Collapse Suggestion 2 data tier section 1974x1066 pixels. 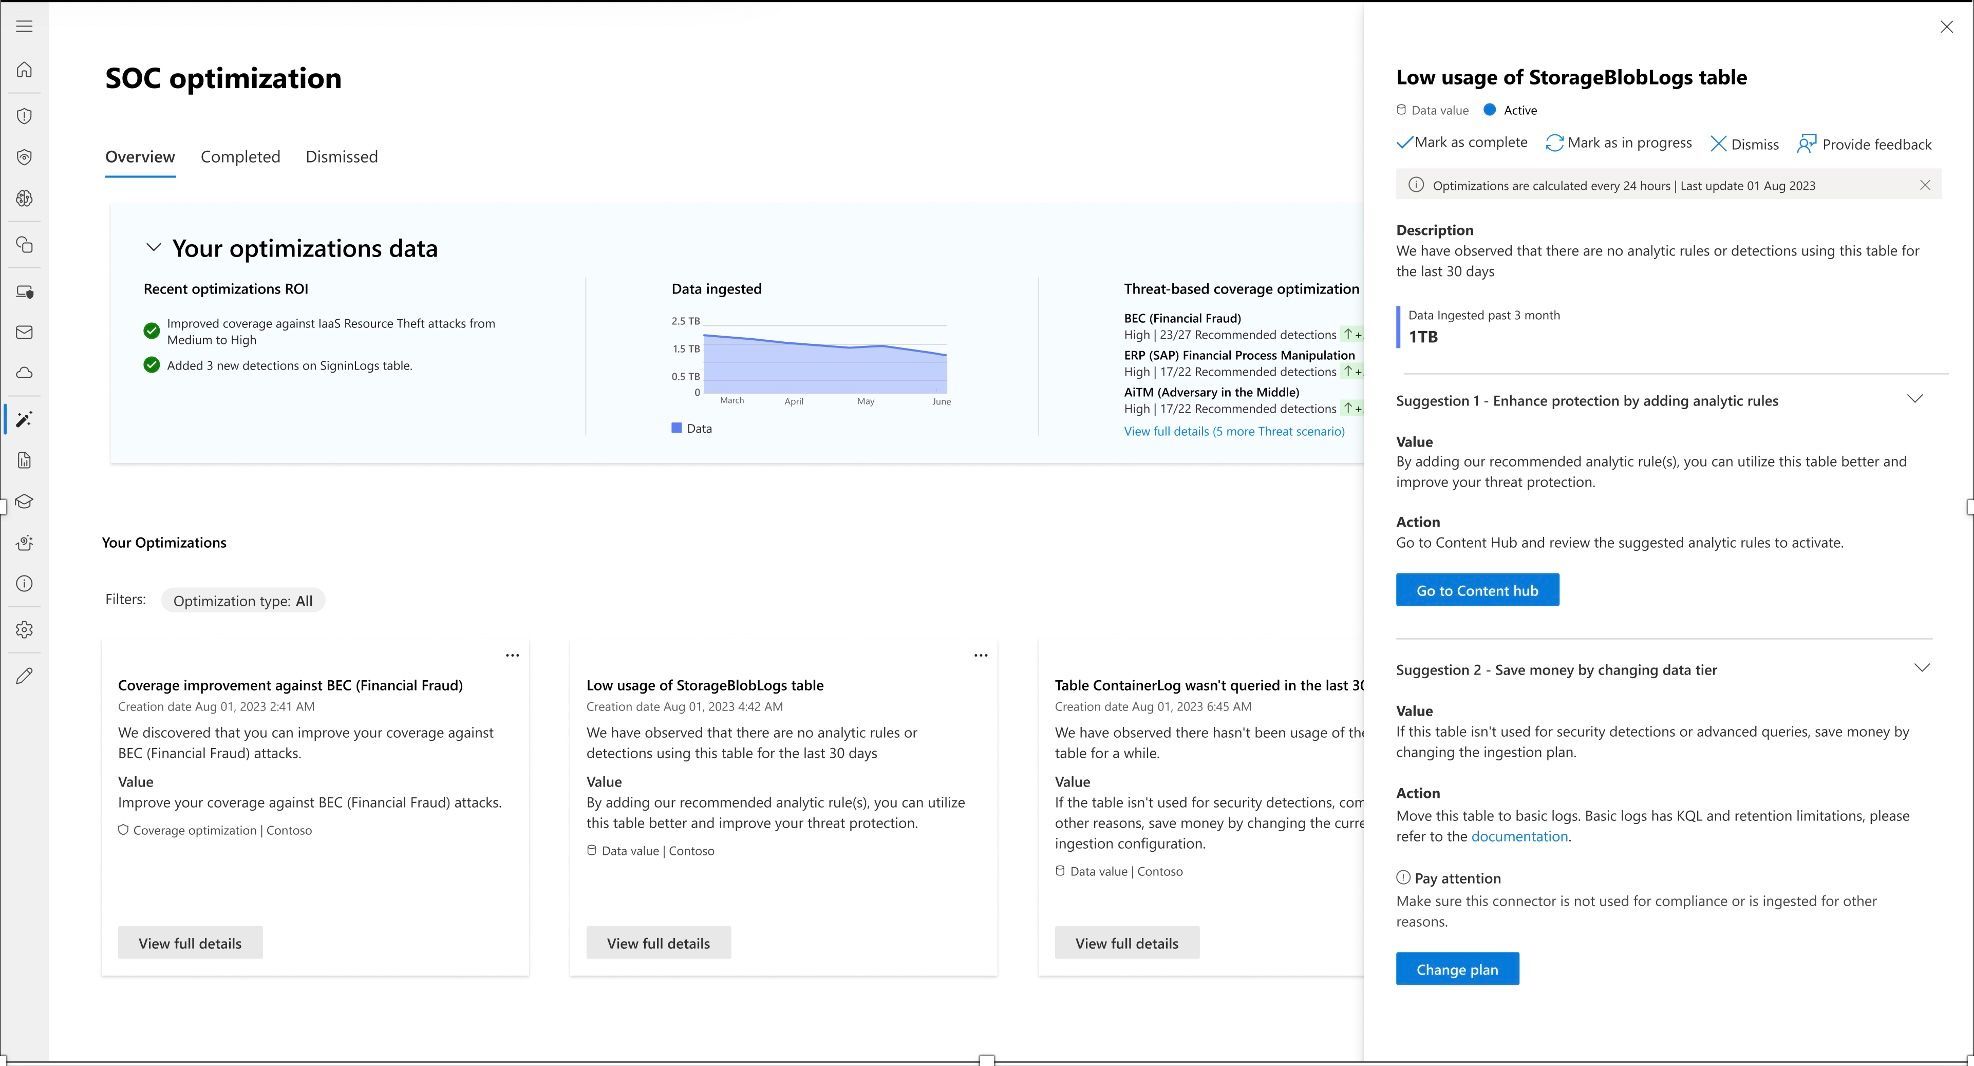1921,668
